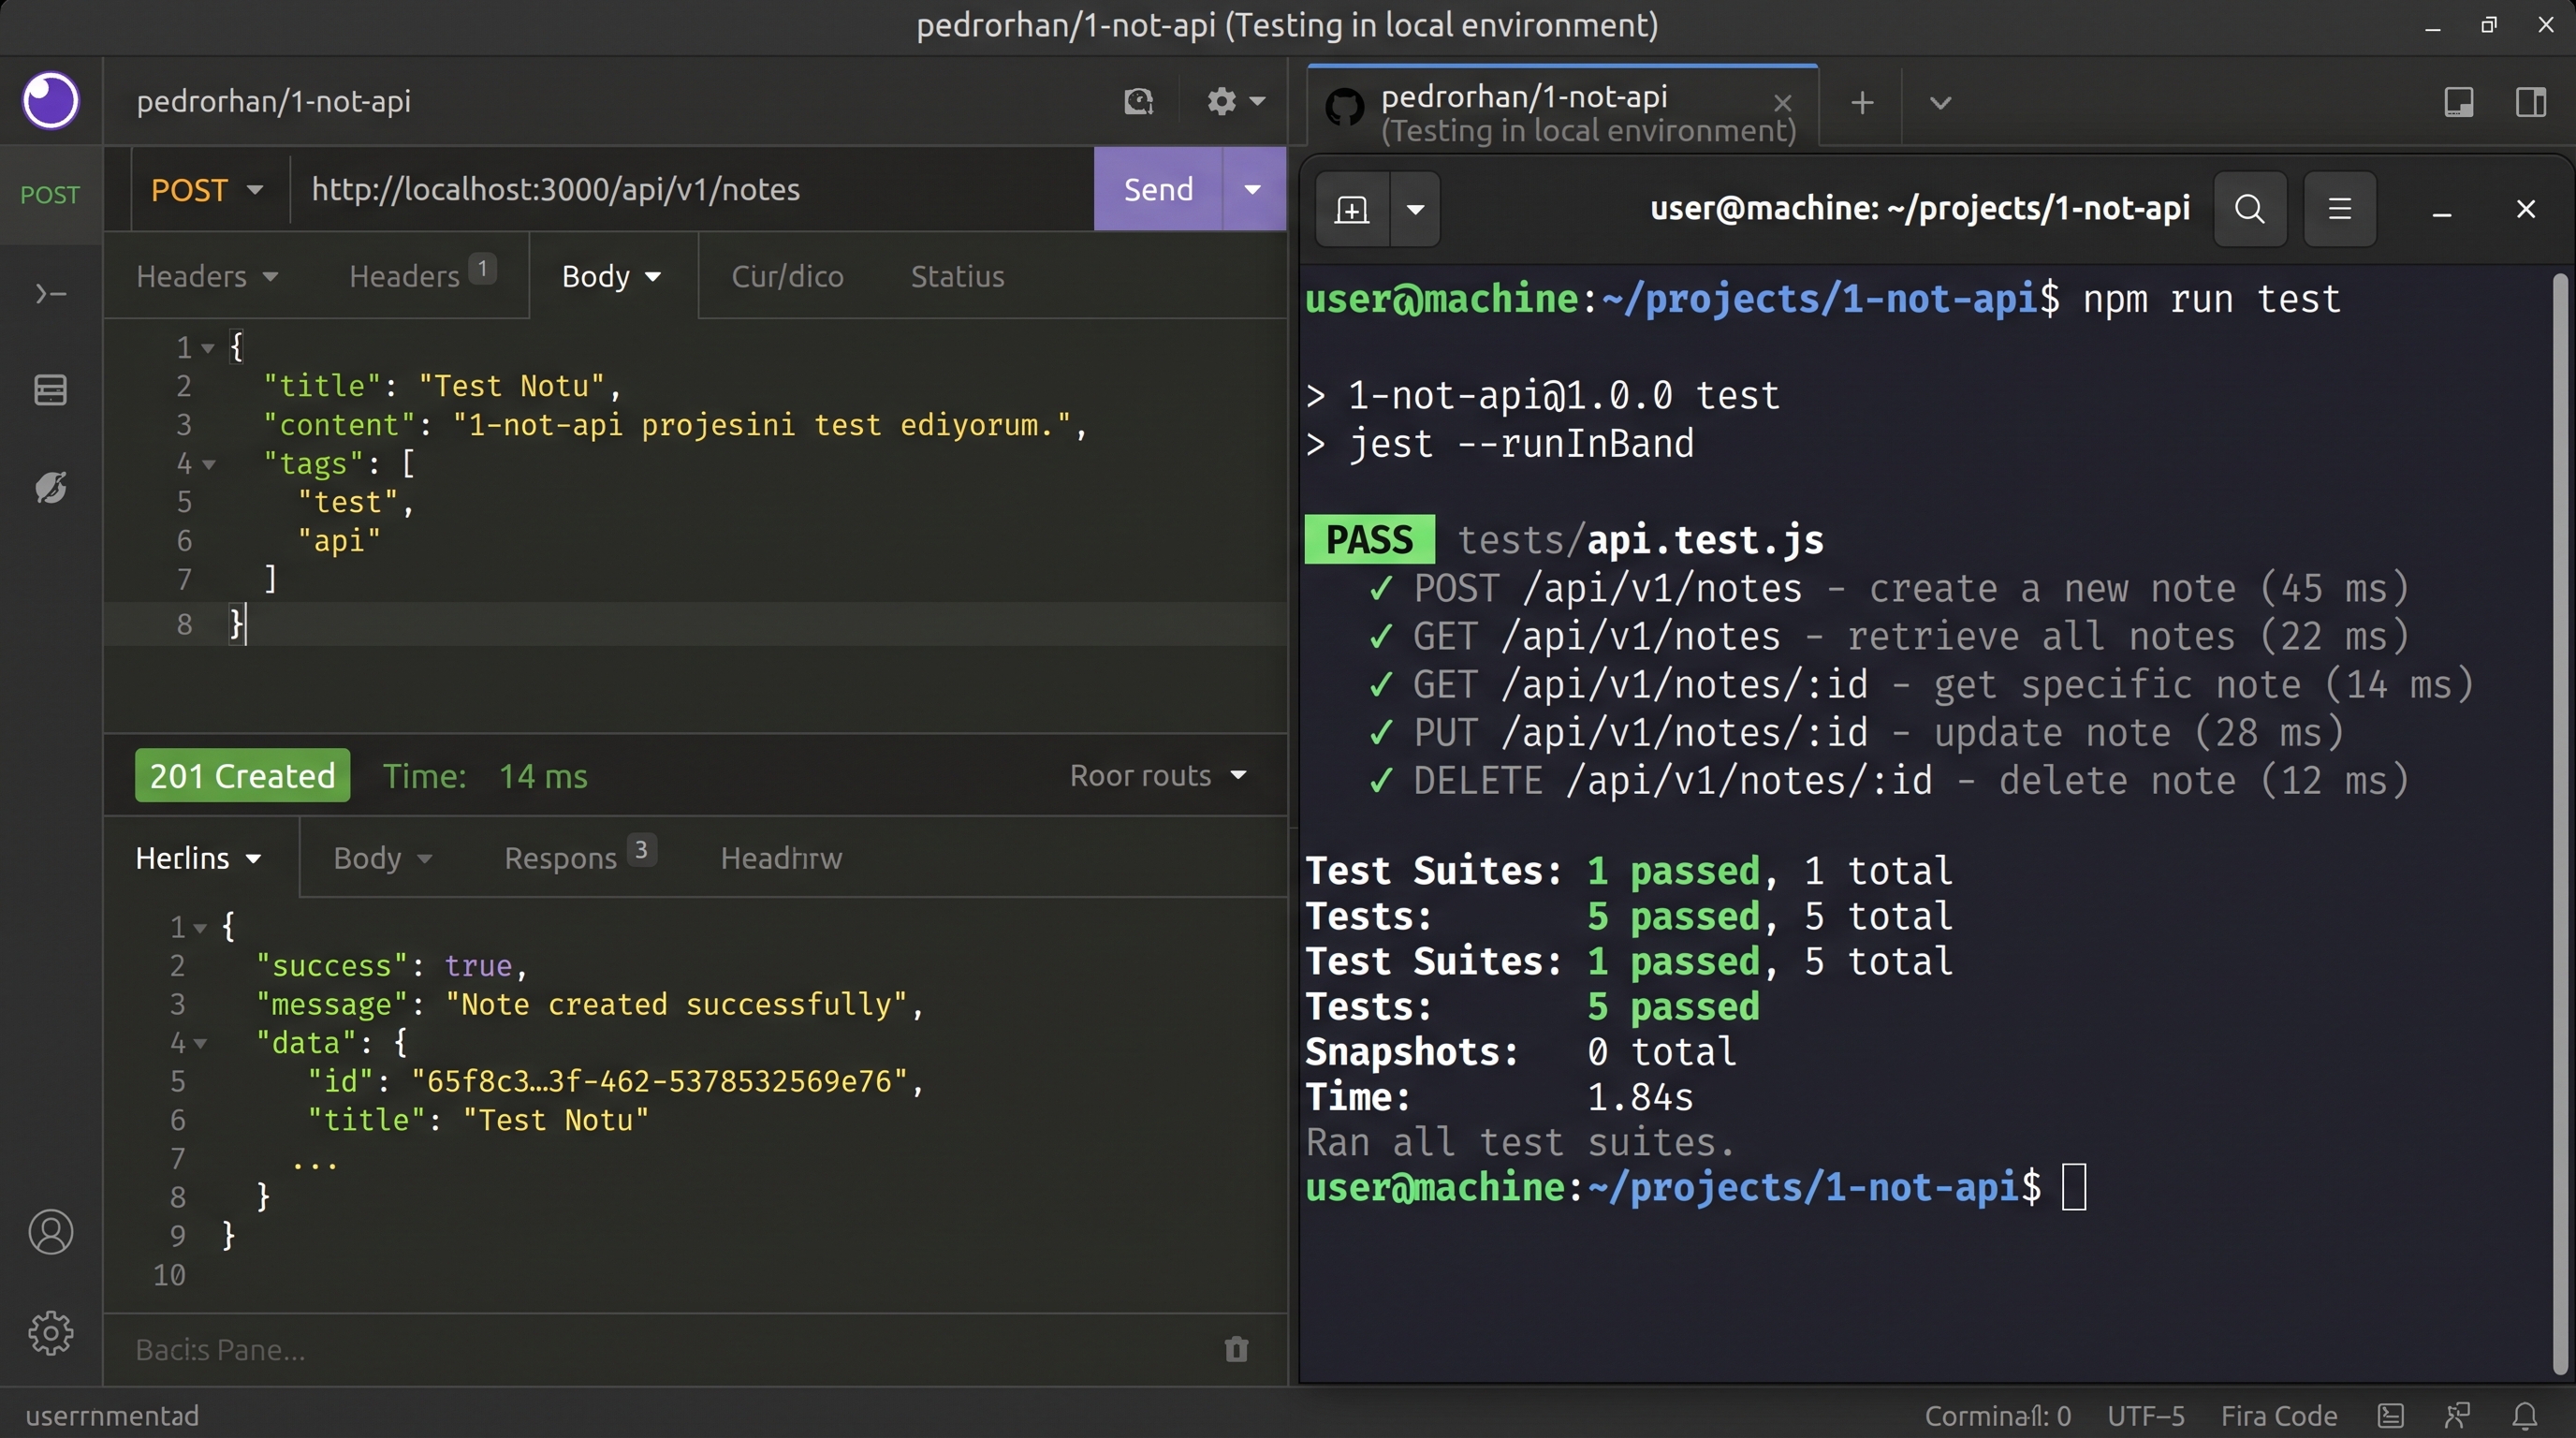The image size is (2576, 1438).
Task: Select the Respons tab with badge 3
Action: point(579,857)
